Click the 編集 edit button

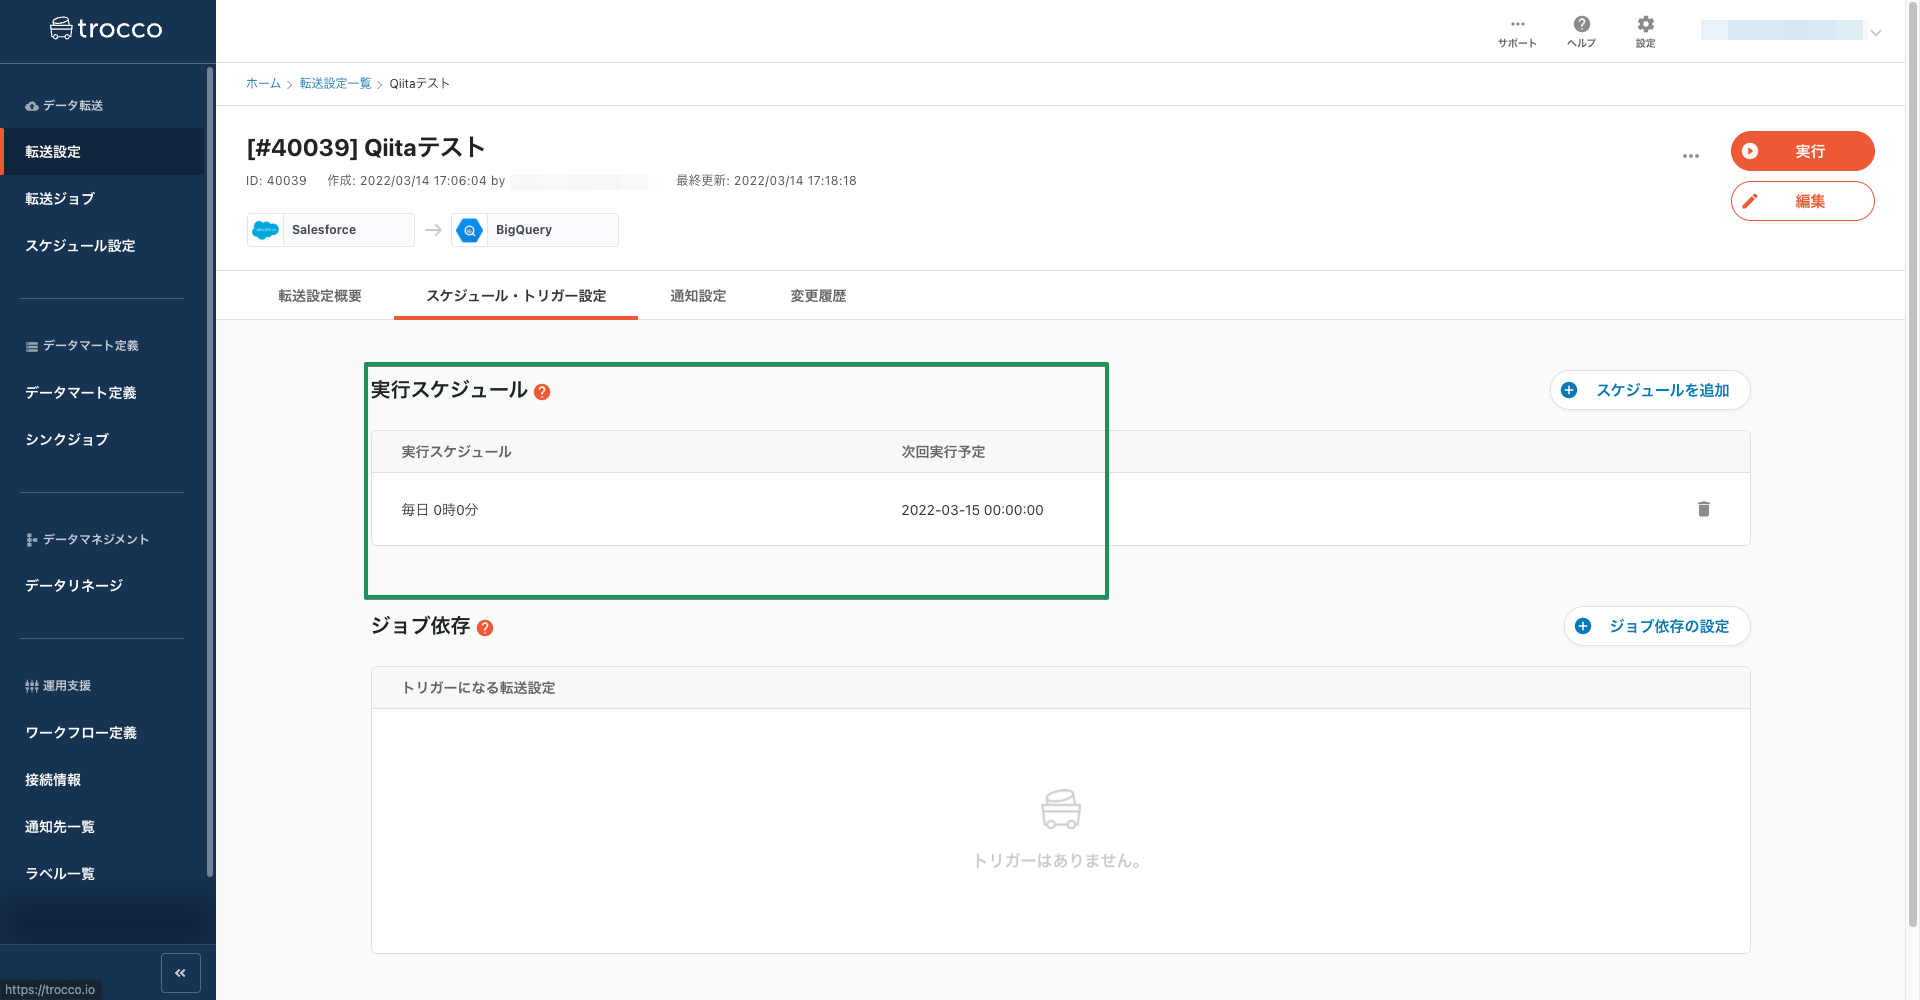click(x=1802, y=201)
